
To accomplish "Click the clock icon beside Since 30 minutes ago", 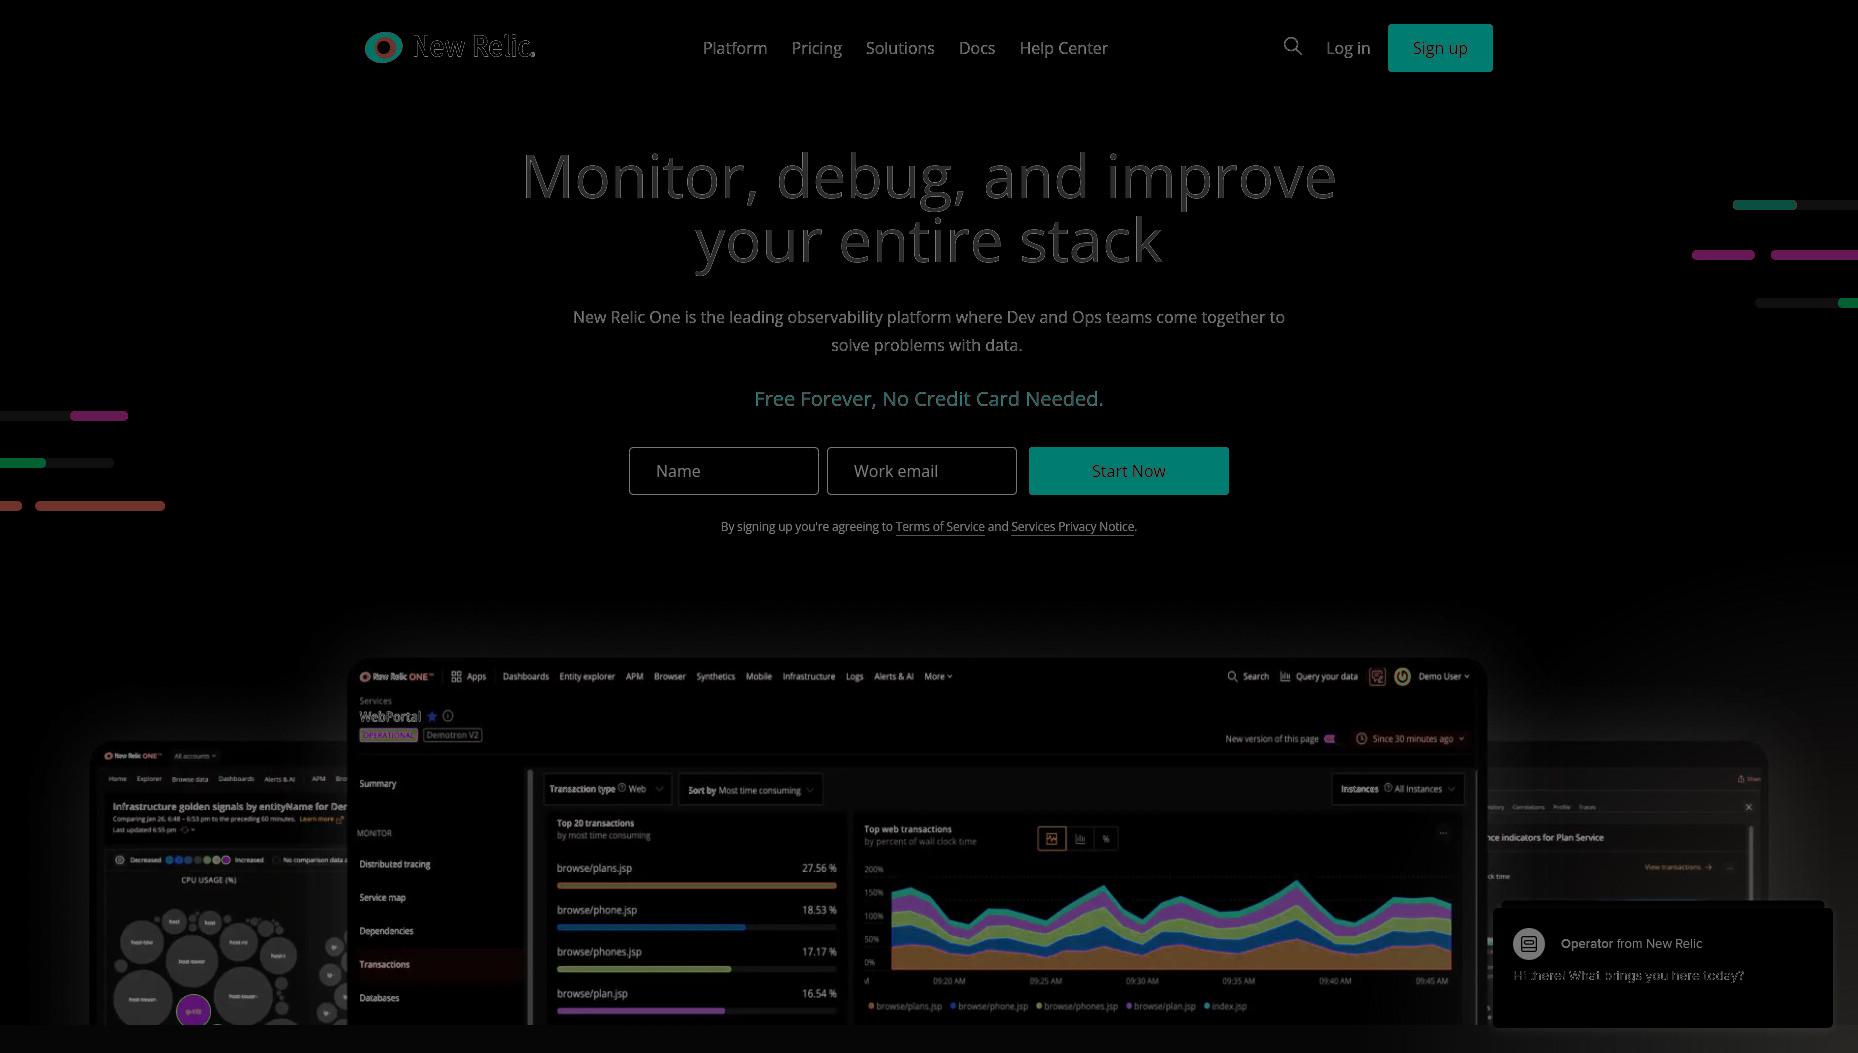I will click(1361, 739).
